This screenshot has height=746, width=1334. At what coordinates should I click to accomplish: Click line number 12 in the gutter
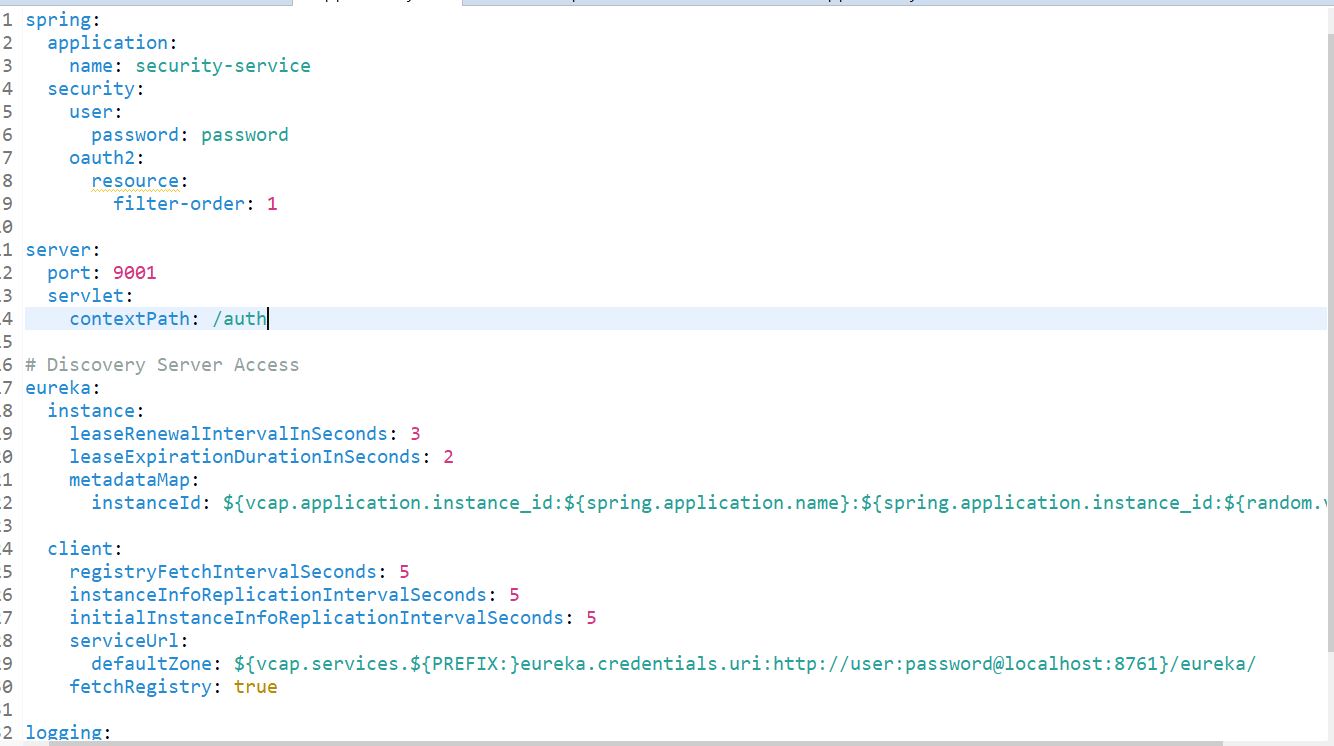coord(7,272)
